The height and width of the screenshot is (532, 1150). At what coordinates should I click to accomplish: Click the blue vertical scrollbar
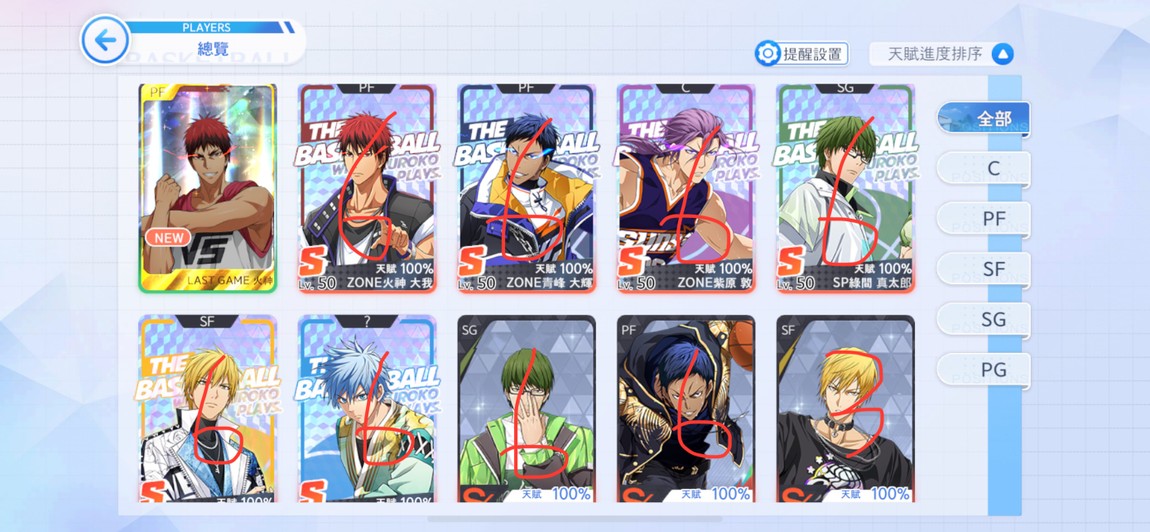1004,294
